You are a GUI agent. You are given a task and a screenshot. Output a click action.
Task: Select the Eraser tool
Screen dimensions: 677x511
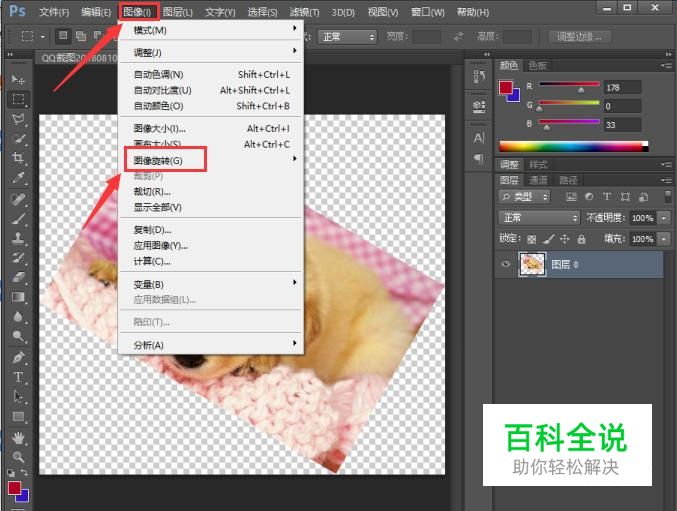18,278
